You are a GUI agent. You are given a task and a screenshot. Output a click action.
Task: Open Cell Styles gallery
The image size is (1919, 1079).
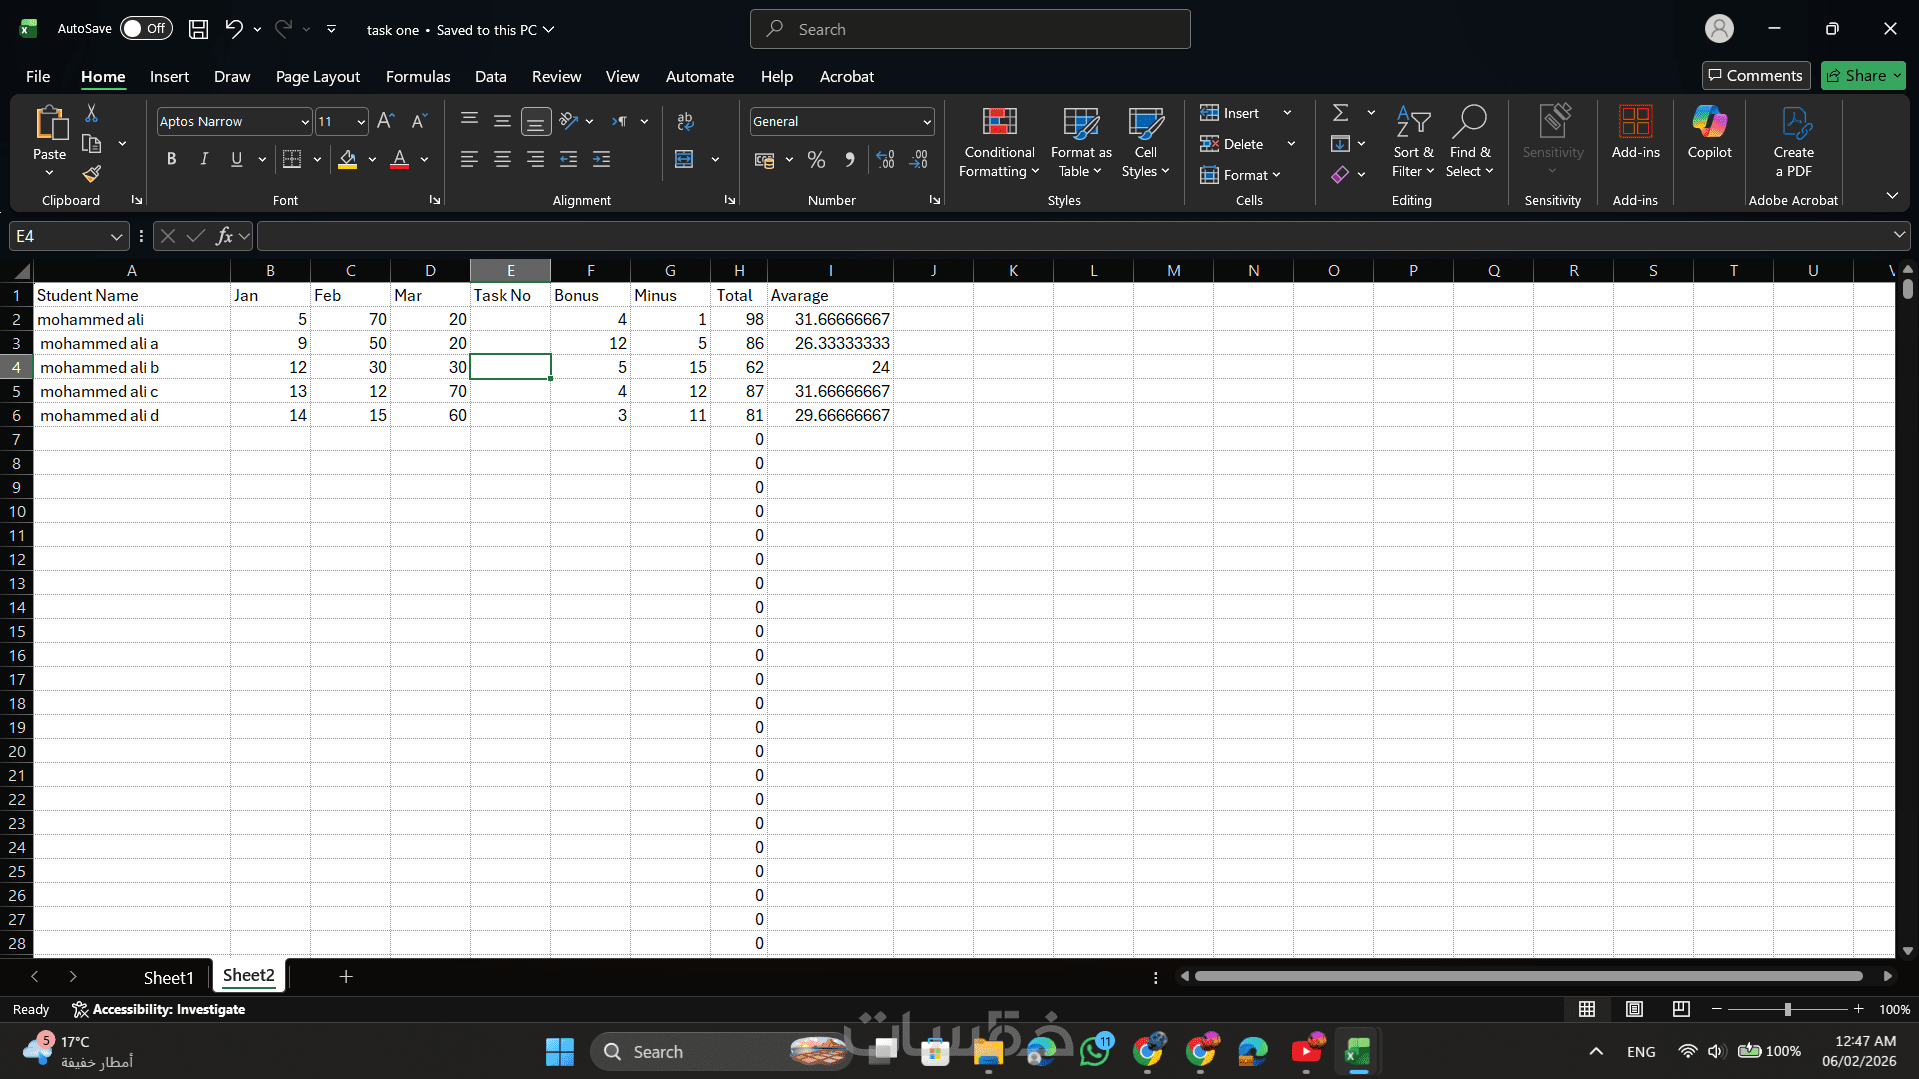(x=1145, y=142)
